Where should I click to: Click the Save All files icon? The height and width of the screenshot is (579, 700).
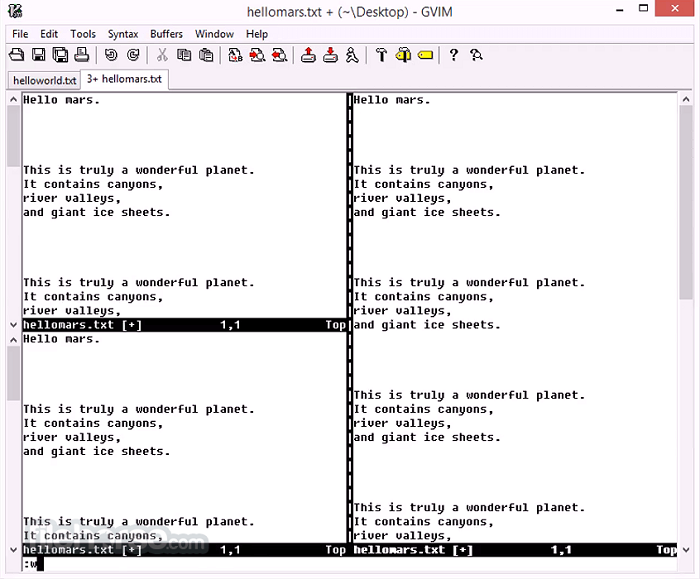tap(60, 55)
